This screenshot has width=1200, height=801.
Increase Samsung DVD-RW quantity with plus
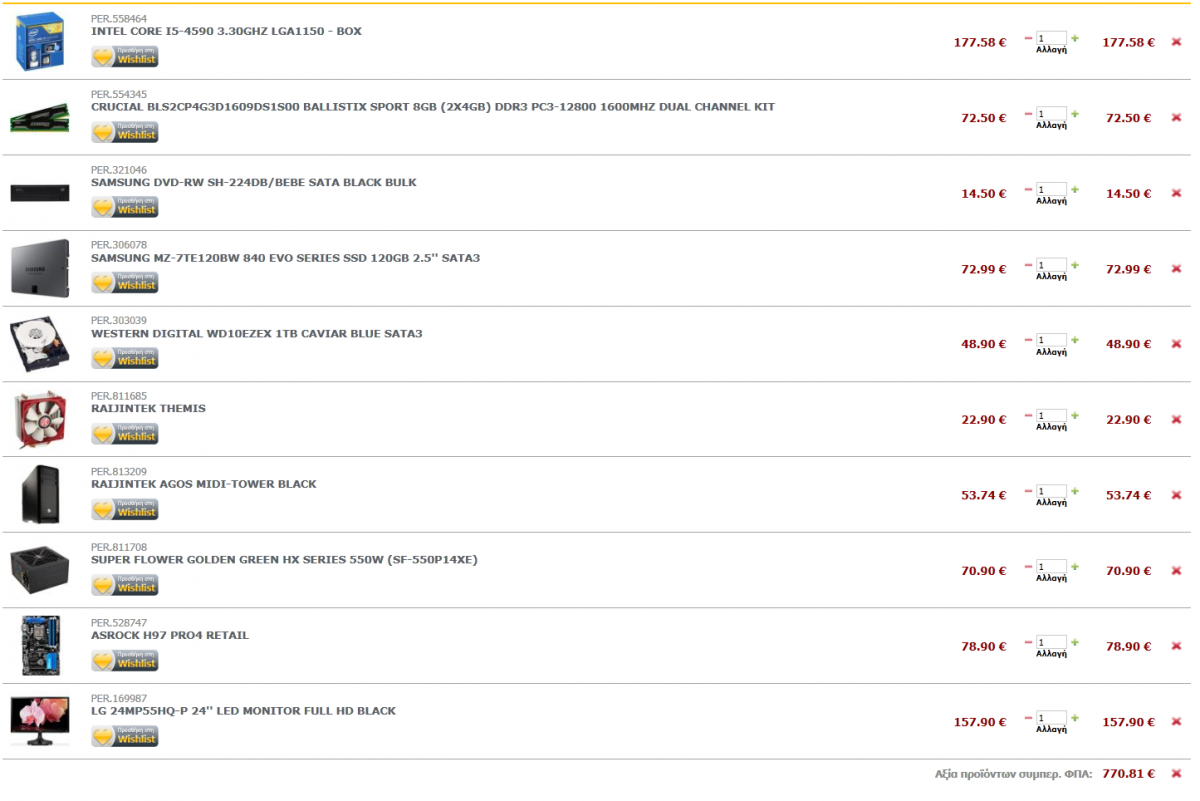point(1075,189)
